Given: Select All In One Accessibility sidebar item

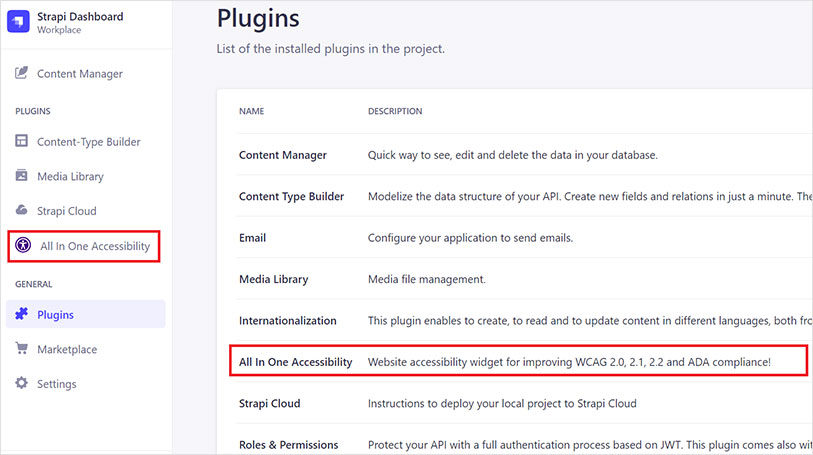Looking at the screenshot, I should click(95, 246).
